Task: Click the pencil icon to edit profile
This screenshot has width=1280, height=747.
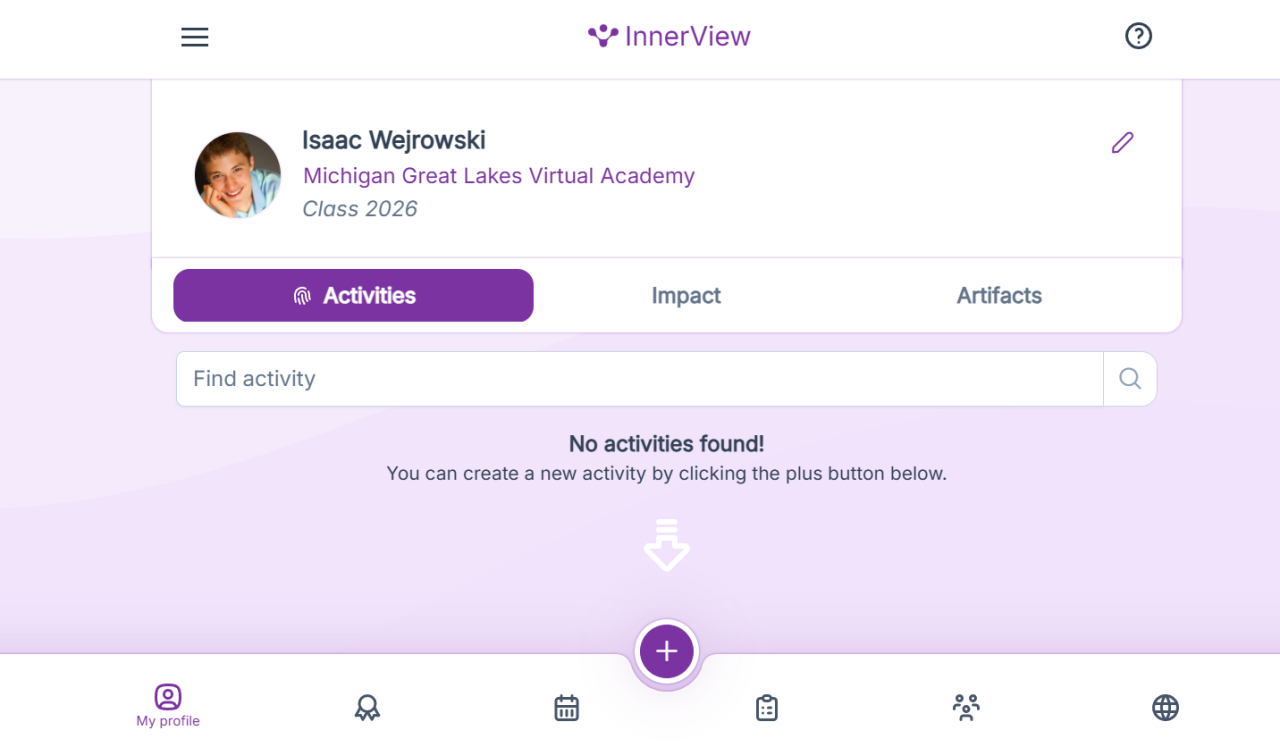Action: (x=1122, y=143)
